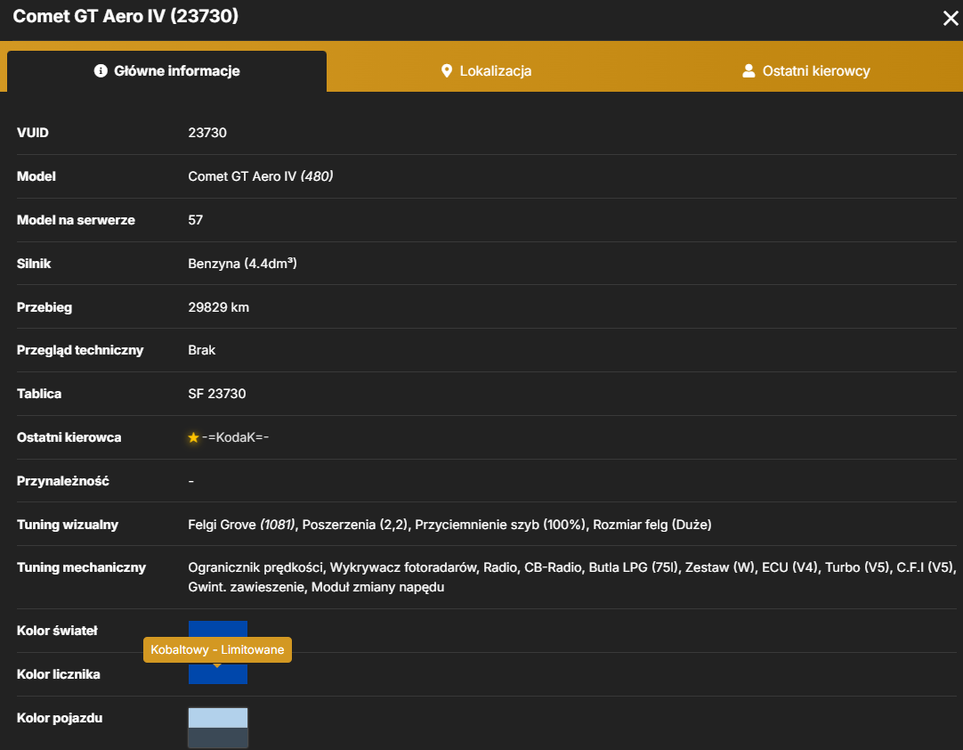
Task: Switch to the Lokalizacja tab
Action: tap(486, 71)
